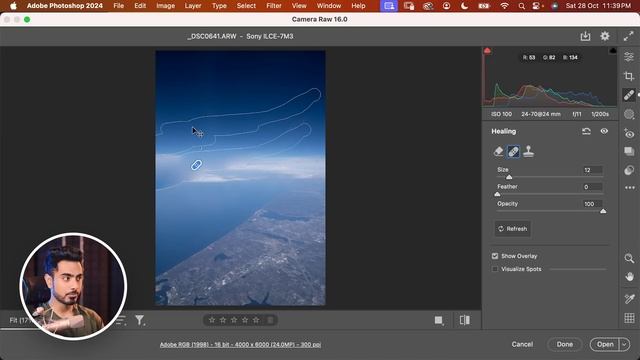Image resolution: width=640 pixels, height=360 pixels.
Task: Select the Clone stamp mode
Action: point(529,151)
